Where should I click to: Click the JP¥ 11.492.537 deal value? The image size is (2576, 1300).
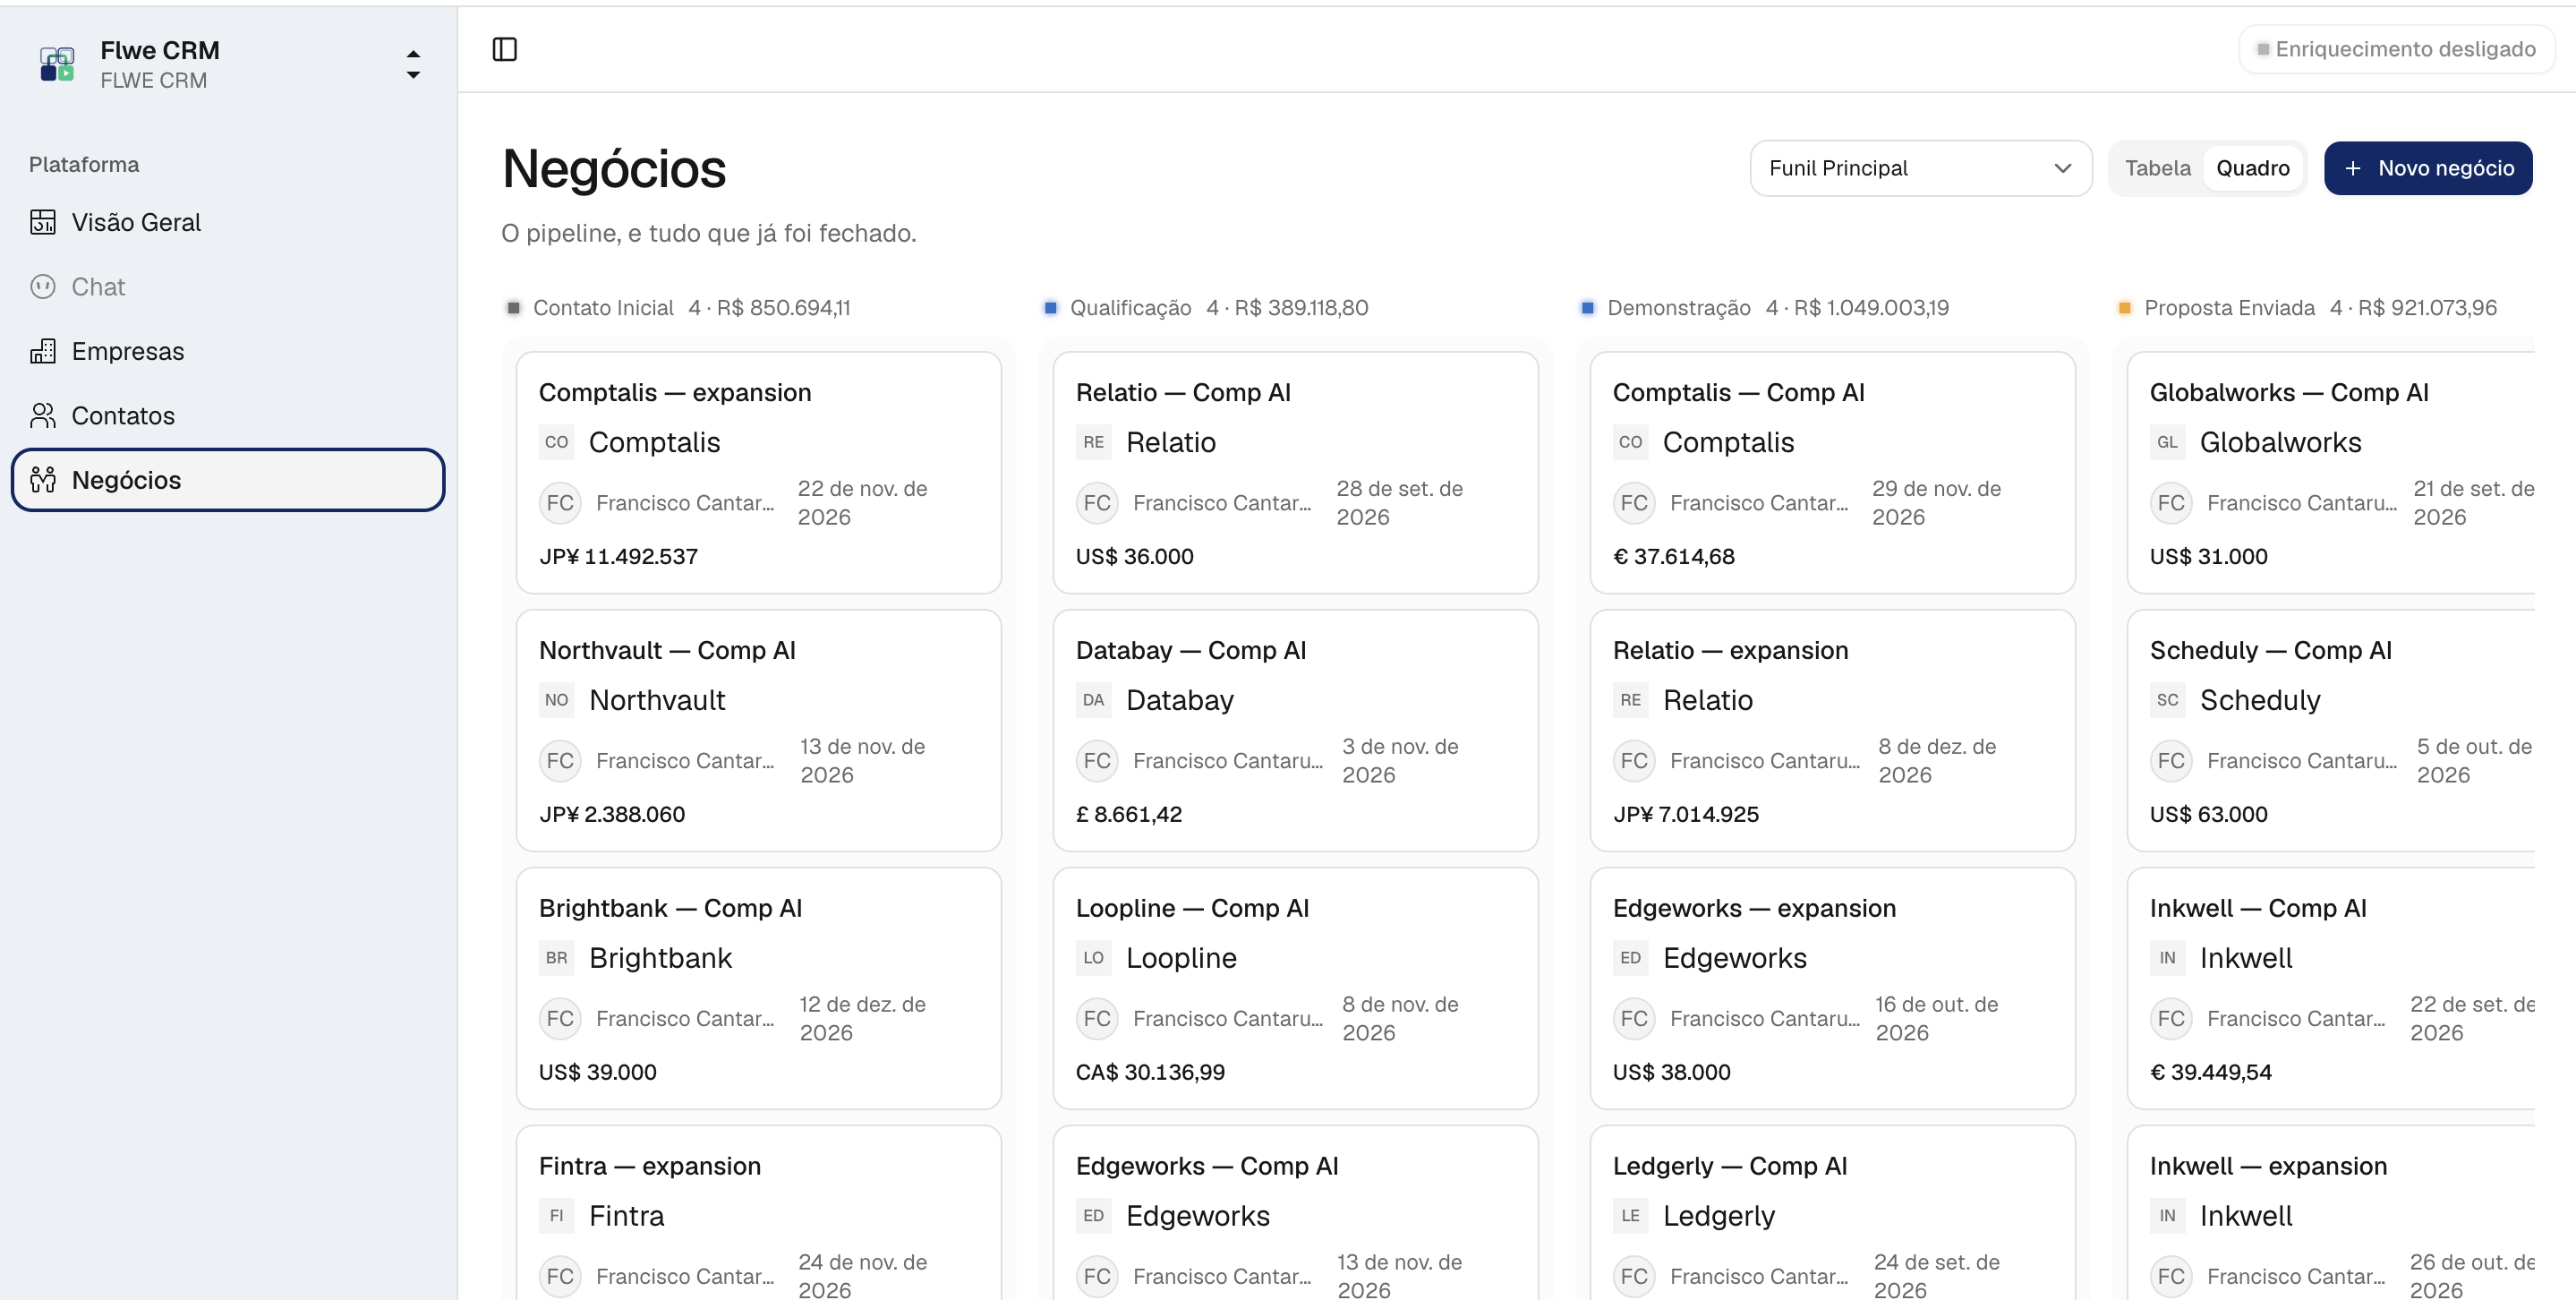click(619, 556)
